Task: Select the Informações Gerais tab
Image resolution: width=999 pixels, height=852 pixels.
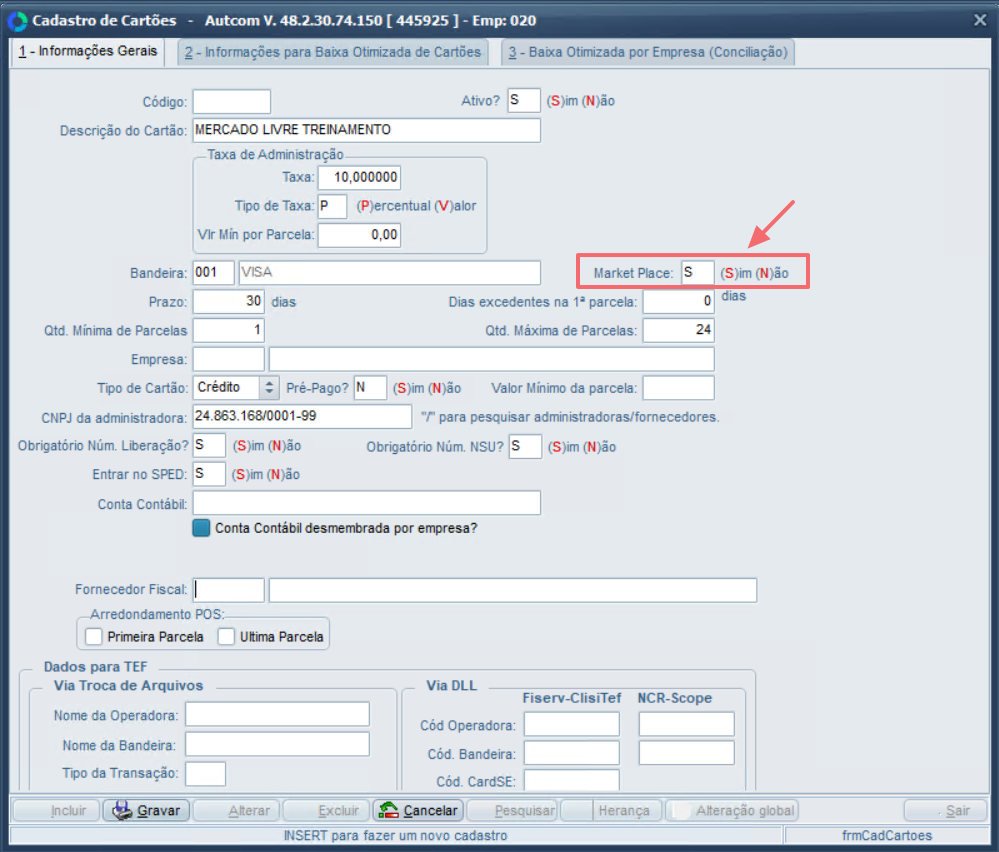Action: click(x=87, y=52)
